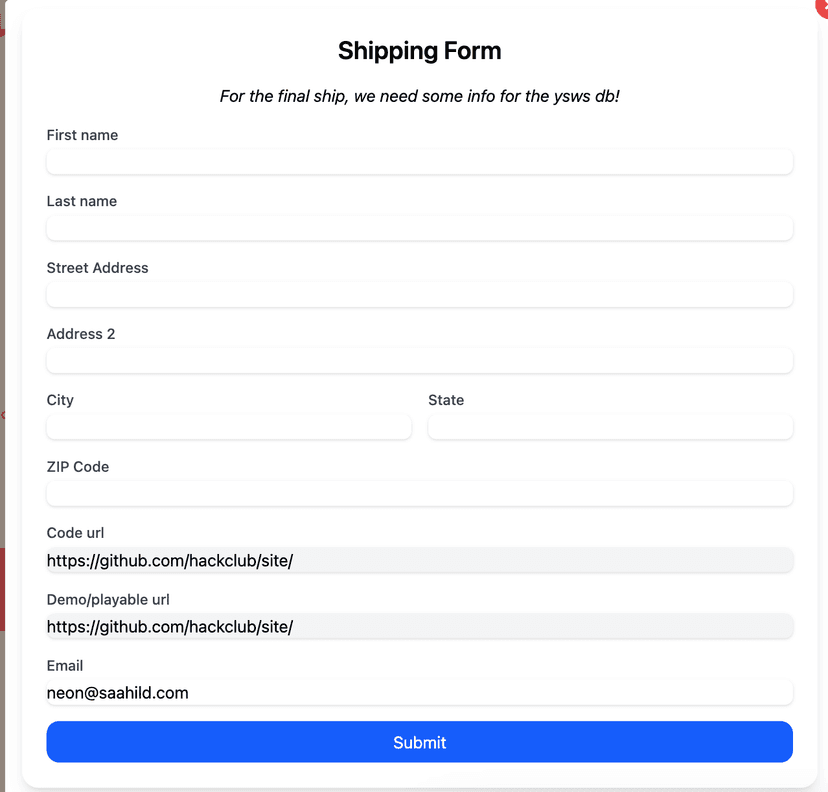The height and width of the screenshot is (792, 828).
Task: Click the "Demo/playable url" label
Action: tap(108, 600)
